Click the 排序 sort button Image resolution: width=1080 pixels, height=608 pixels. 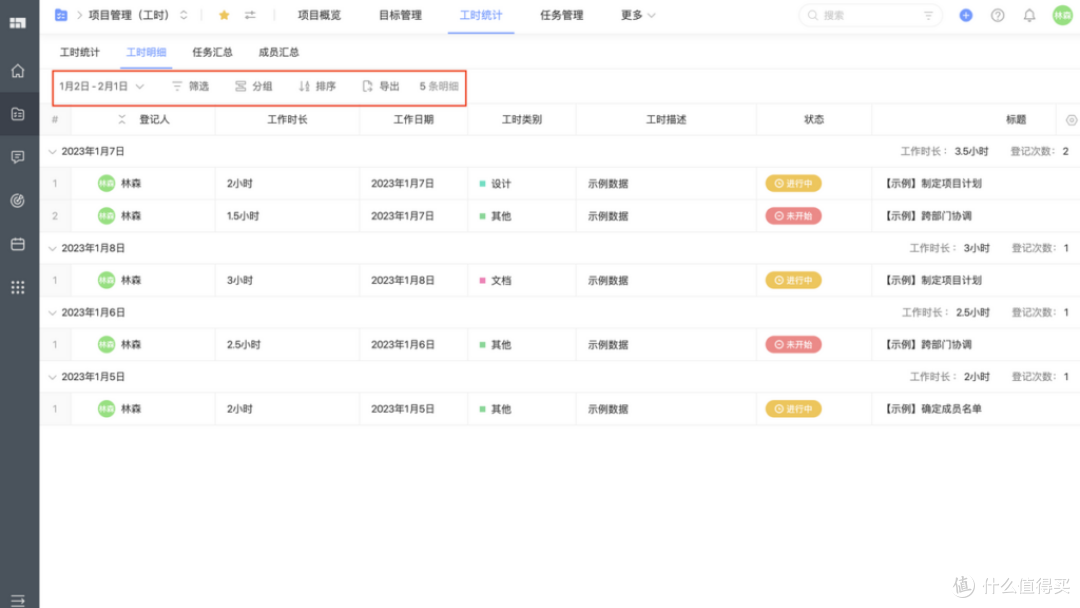click(318, 86)
